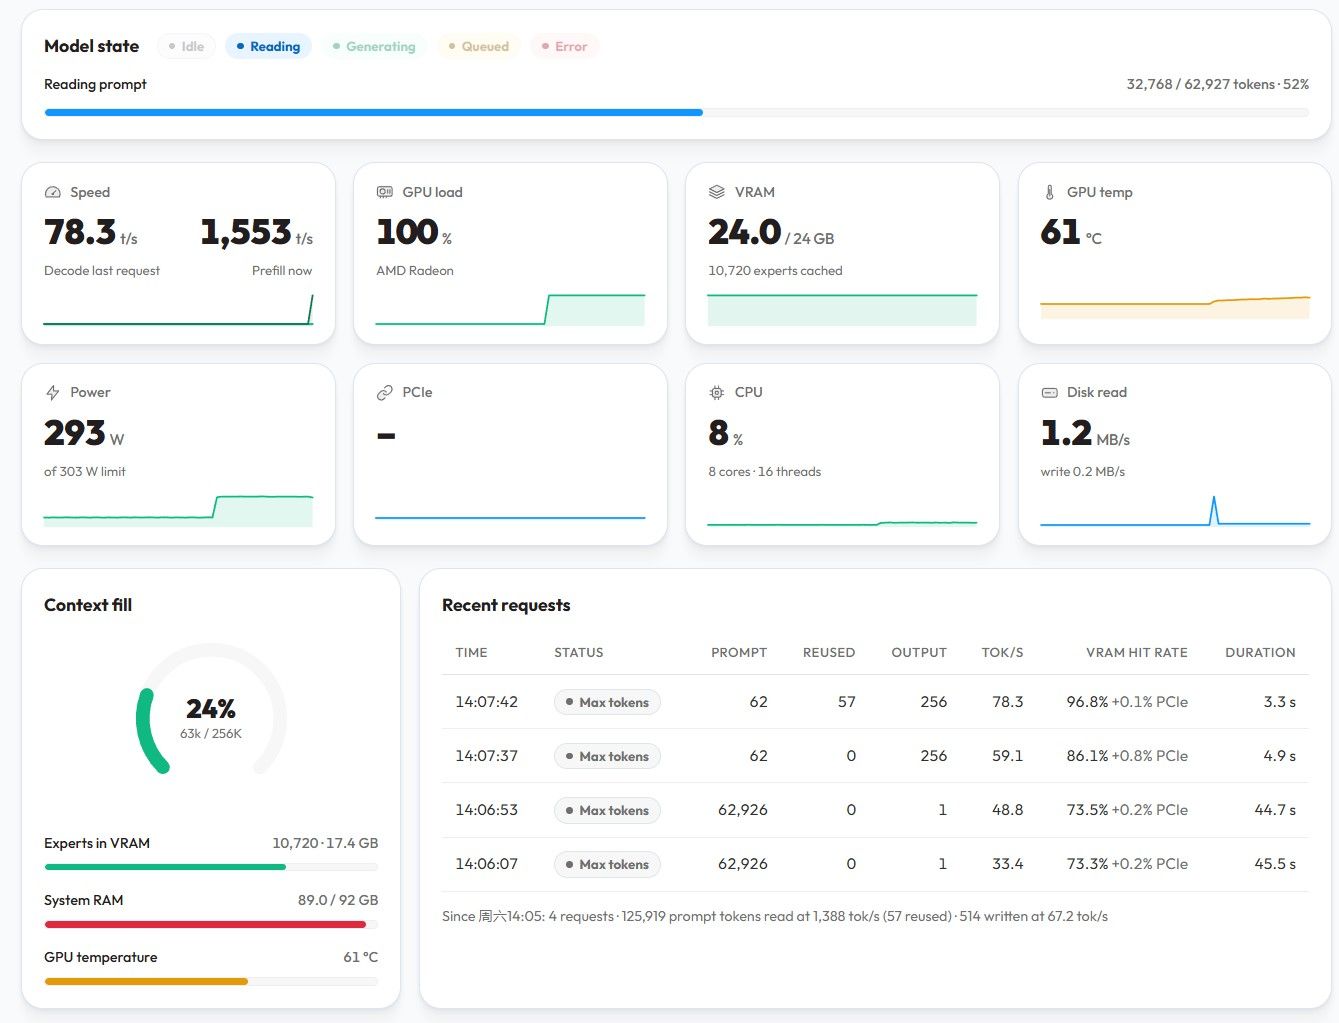Click the DURATION column header
This screenshot has height=1023, width=1339.
[1260, 652]
